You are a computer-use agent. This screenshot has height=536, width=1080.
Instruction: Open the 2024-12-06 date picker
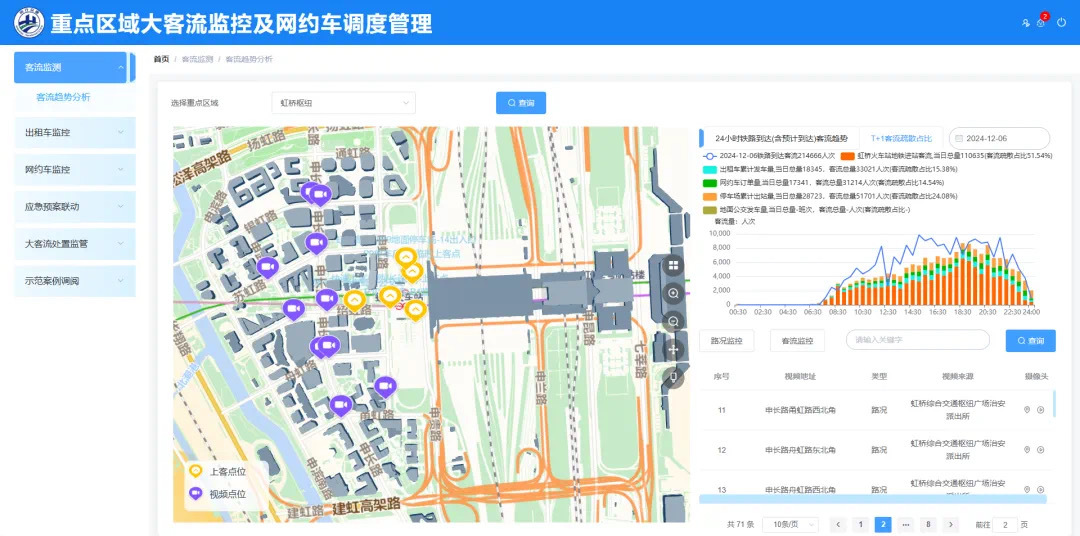click(999, 138)
